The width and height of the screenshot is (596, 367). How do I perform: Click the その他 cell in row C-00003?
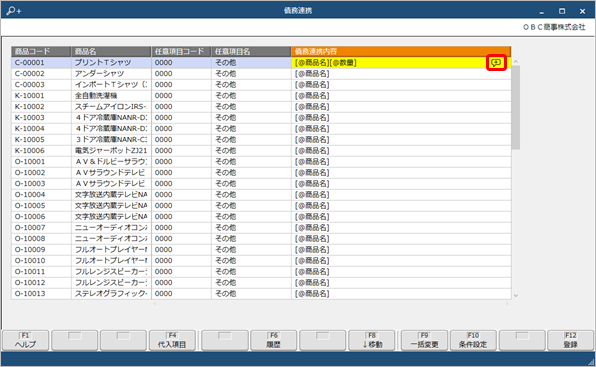251,85
